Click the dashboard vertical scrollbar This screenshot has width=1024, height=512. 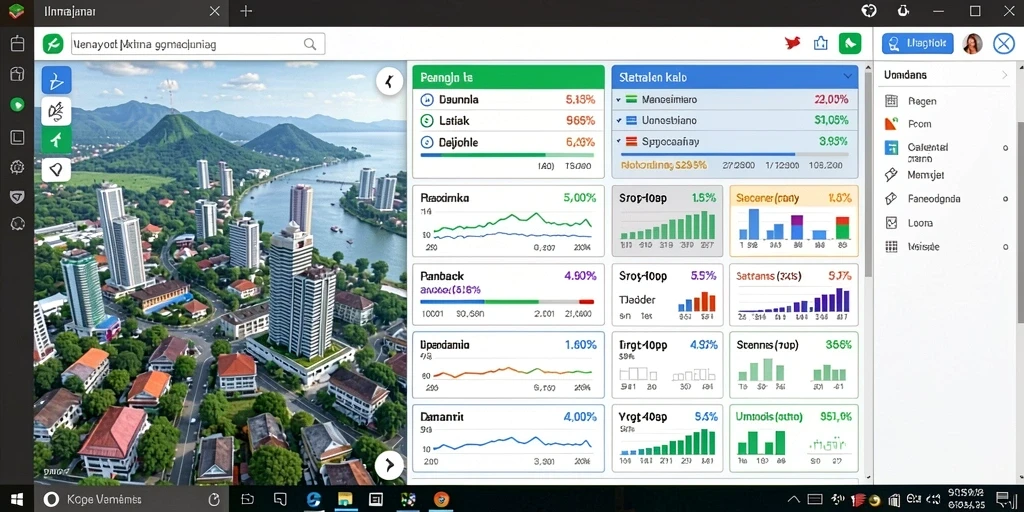(868, 174)
